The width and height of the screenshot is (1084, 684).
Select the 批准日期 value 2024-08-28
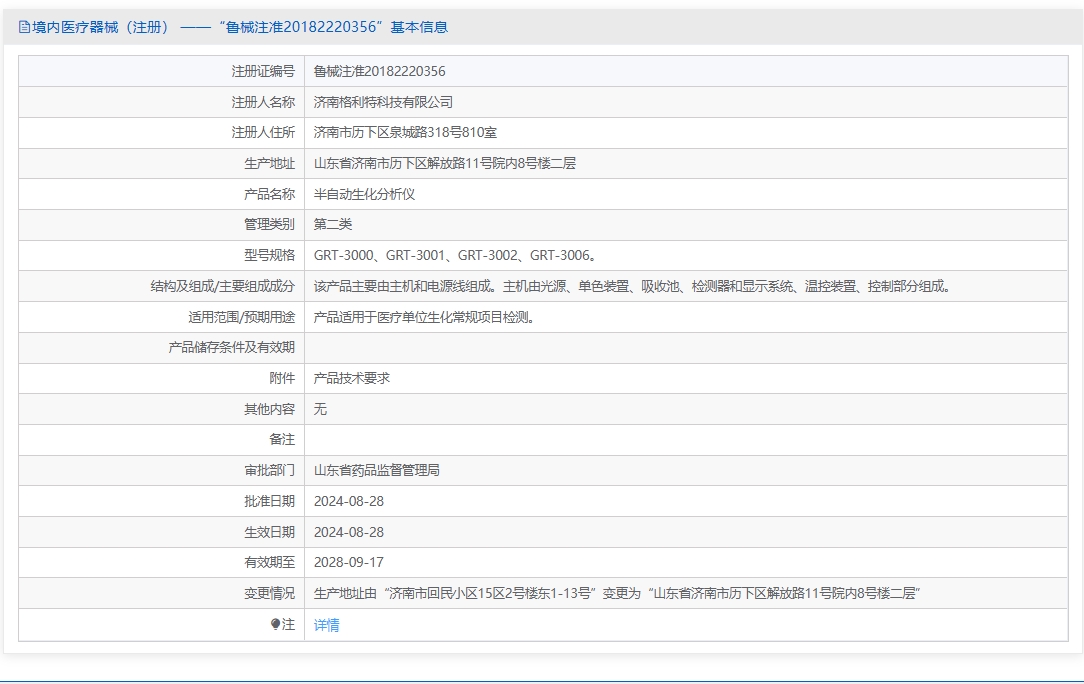348,501
